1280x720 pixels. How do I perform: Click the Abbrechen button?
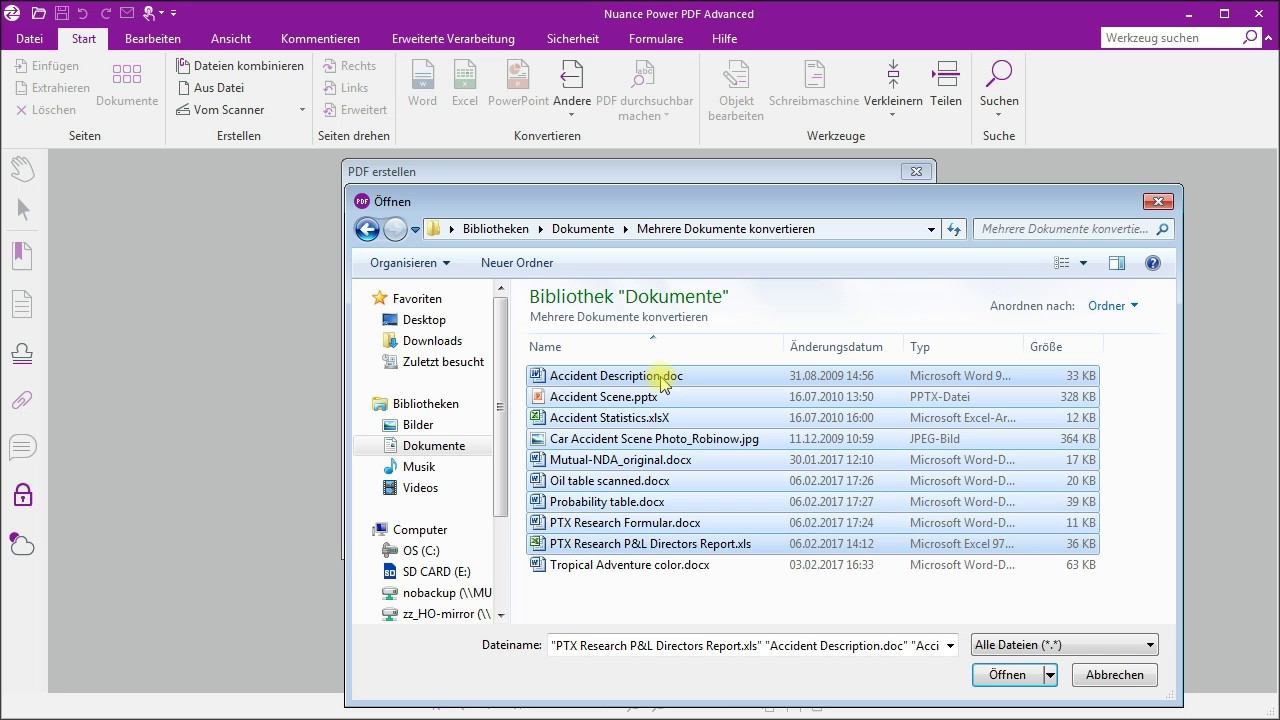tap(1115, 675)
